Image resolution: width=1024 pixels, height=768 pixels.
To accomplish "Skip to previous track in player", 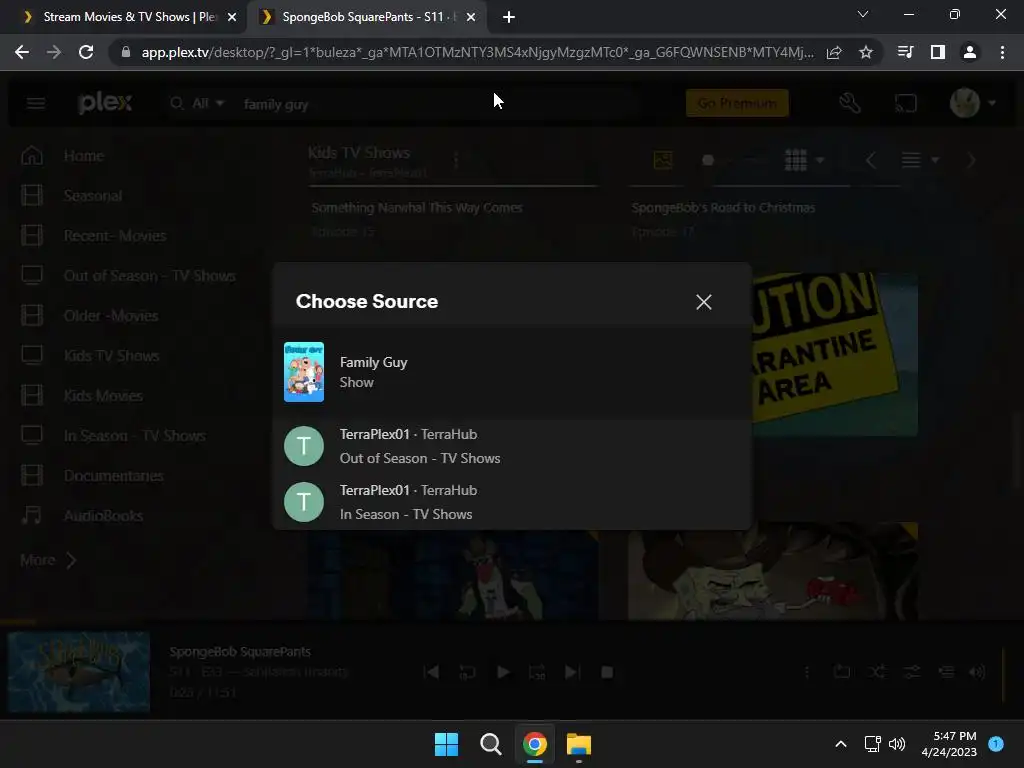I will (x=431, y=672).
